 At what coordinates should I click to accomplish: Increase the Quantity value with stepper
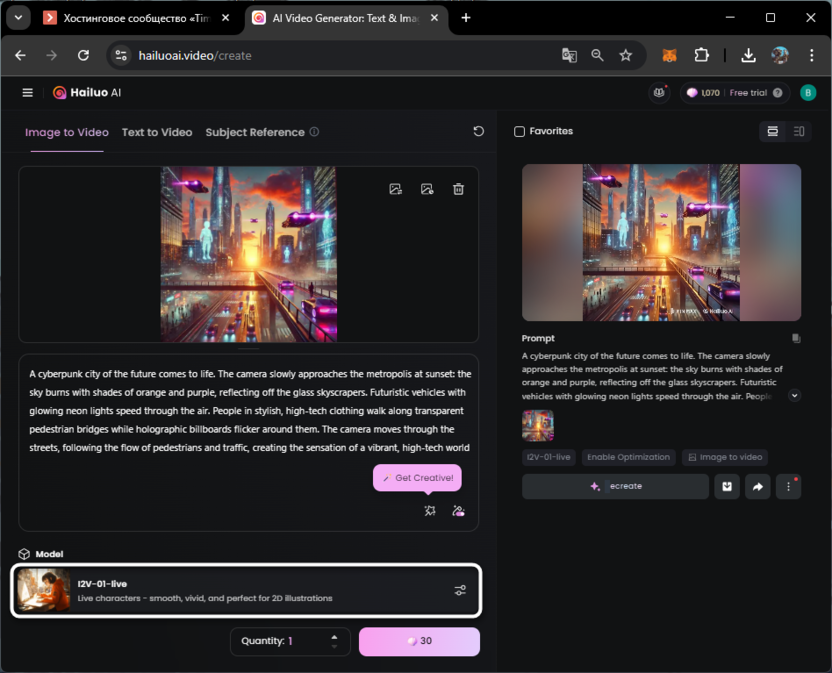[334, 636]
